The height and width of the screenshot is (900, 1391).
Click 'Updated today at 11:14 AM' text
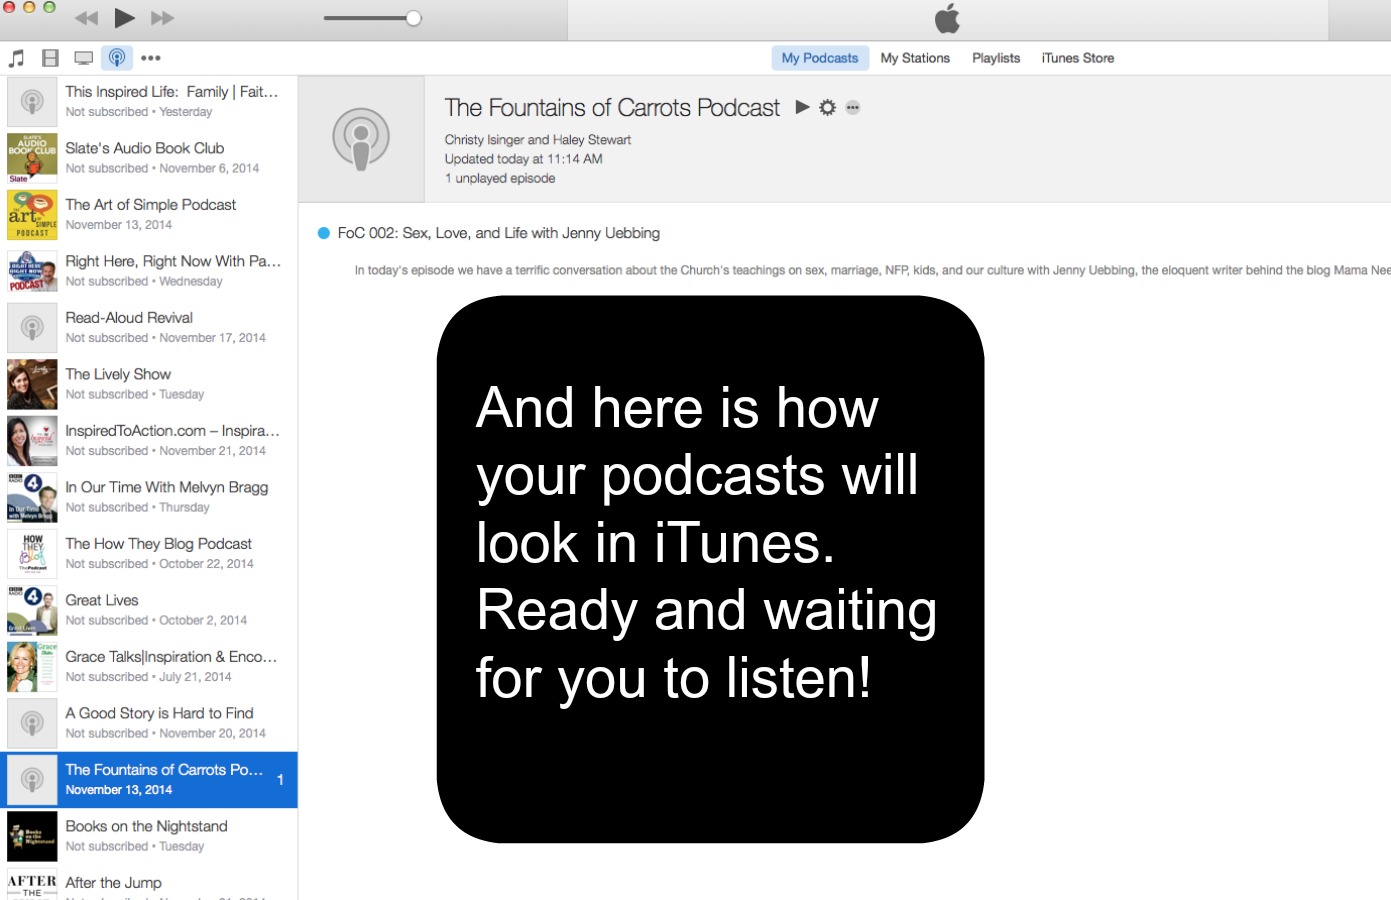click(523, 159)
